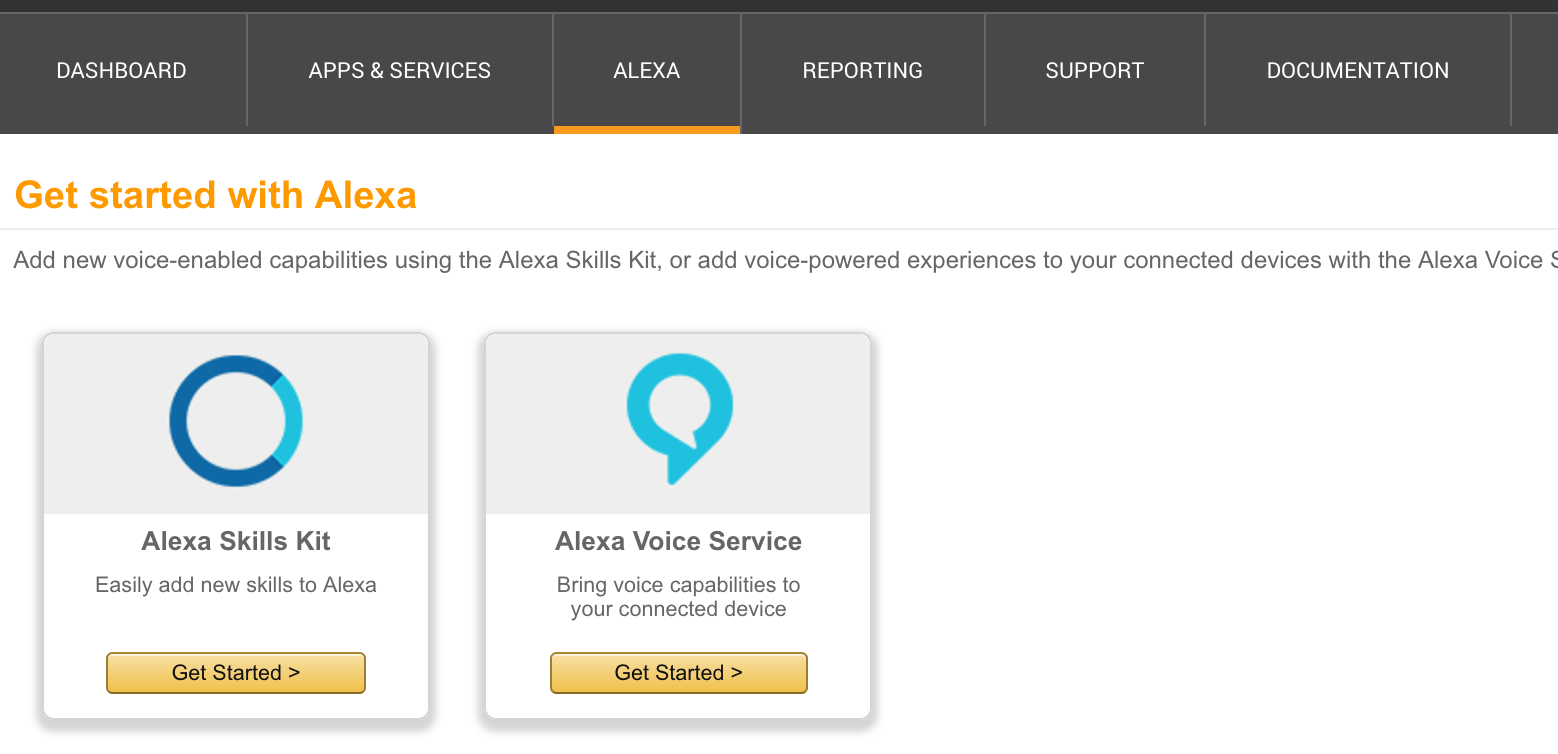Click the 'Get started with Alexa' heading
The image size is (1558, 754).
[x=216, y=195]
